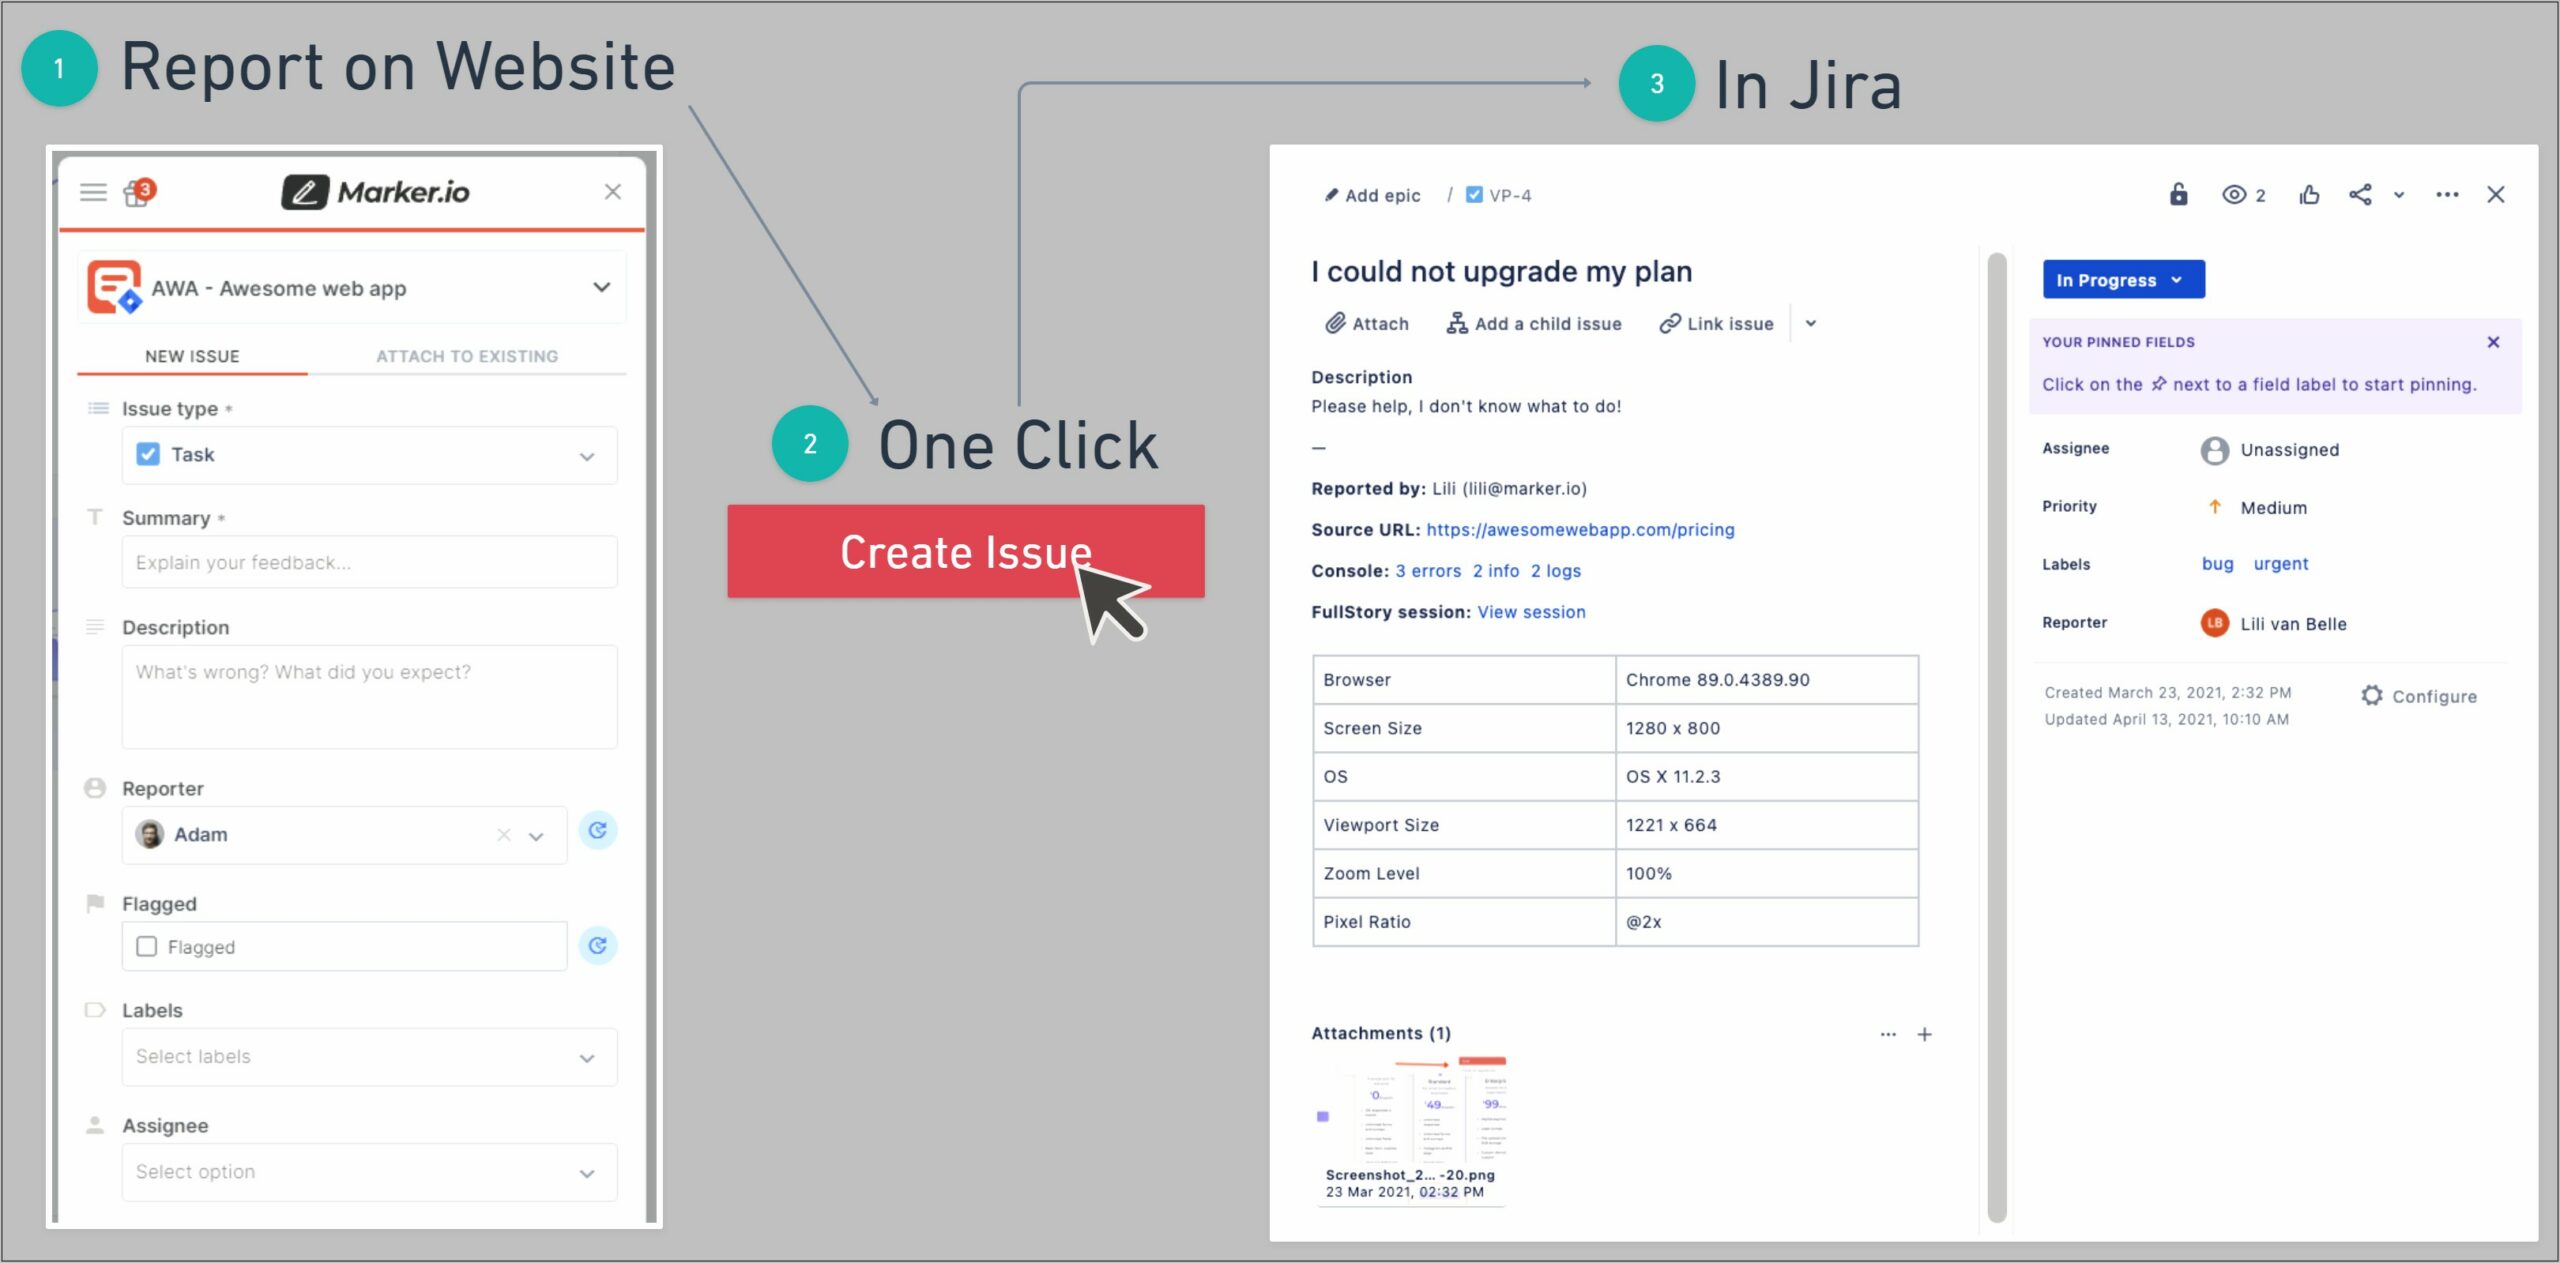Close the Marker.io widget panel
The image size is (2560, 1263).
[613, 191]
